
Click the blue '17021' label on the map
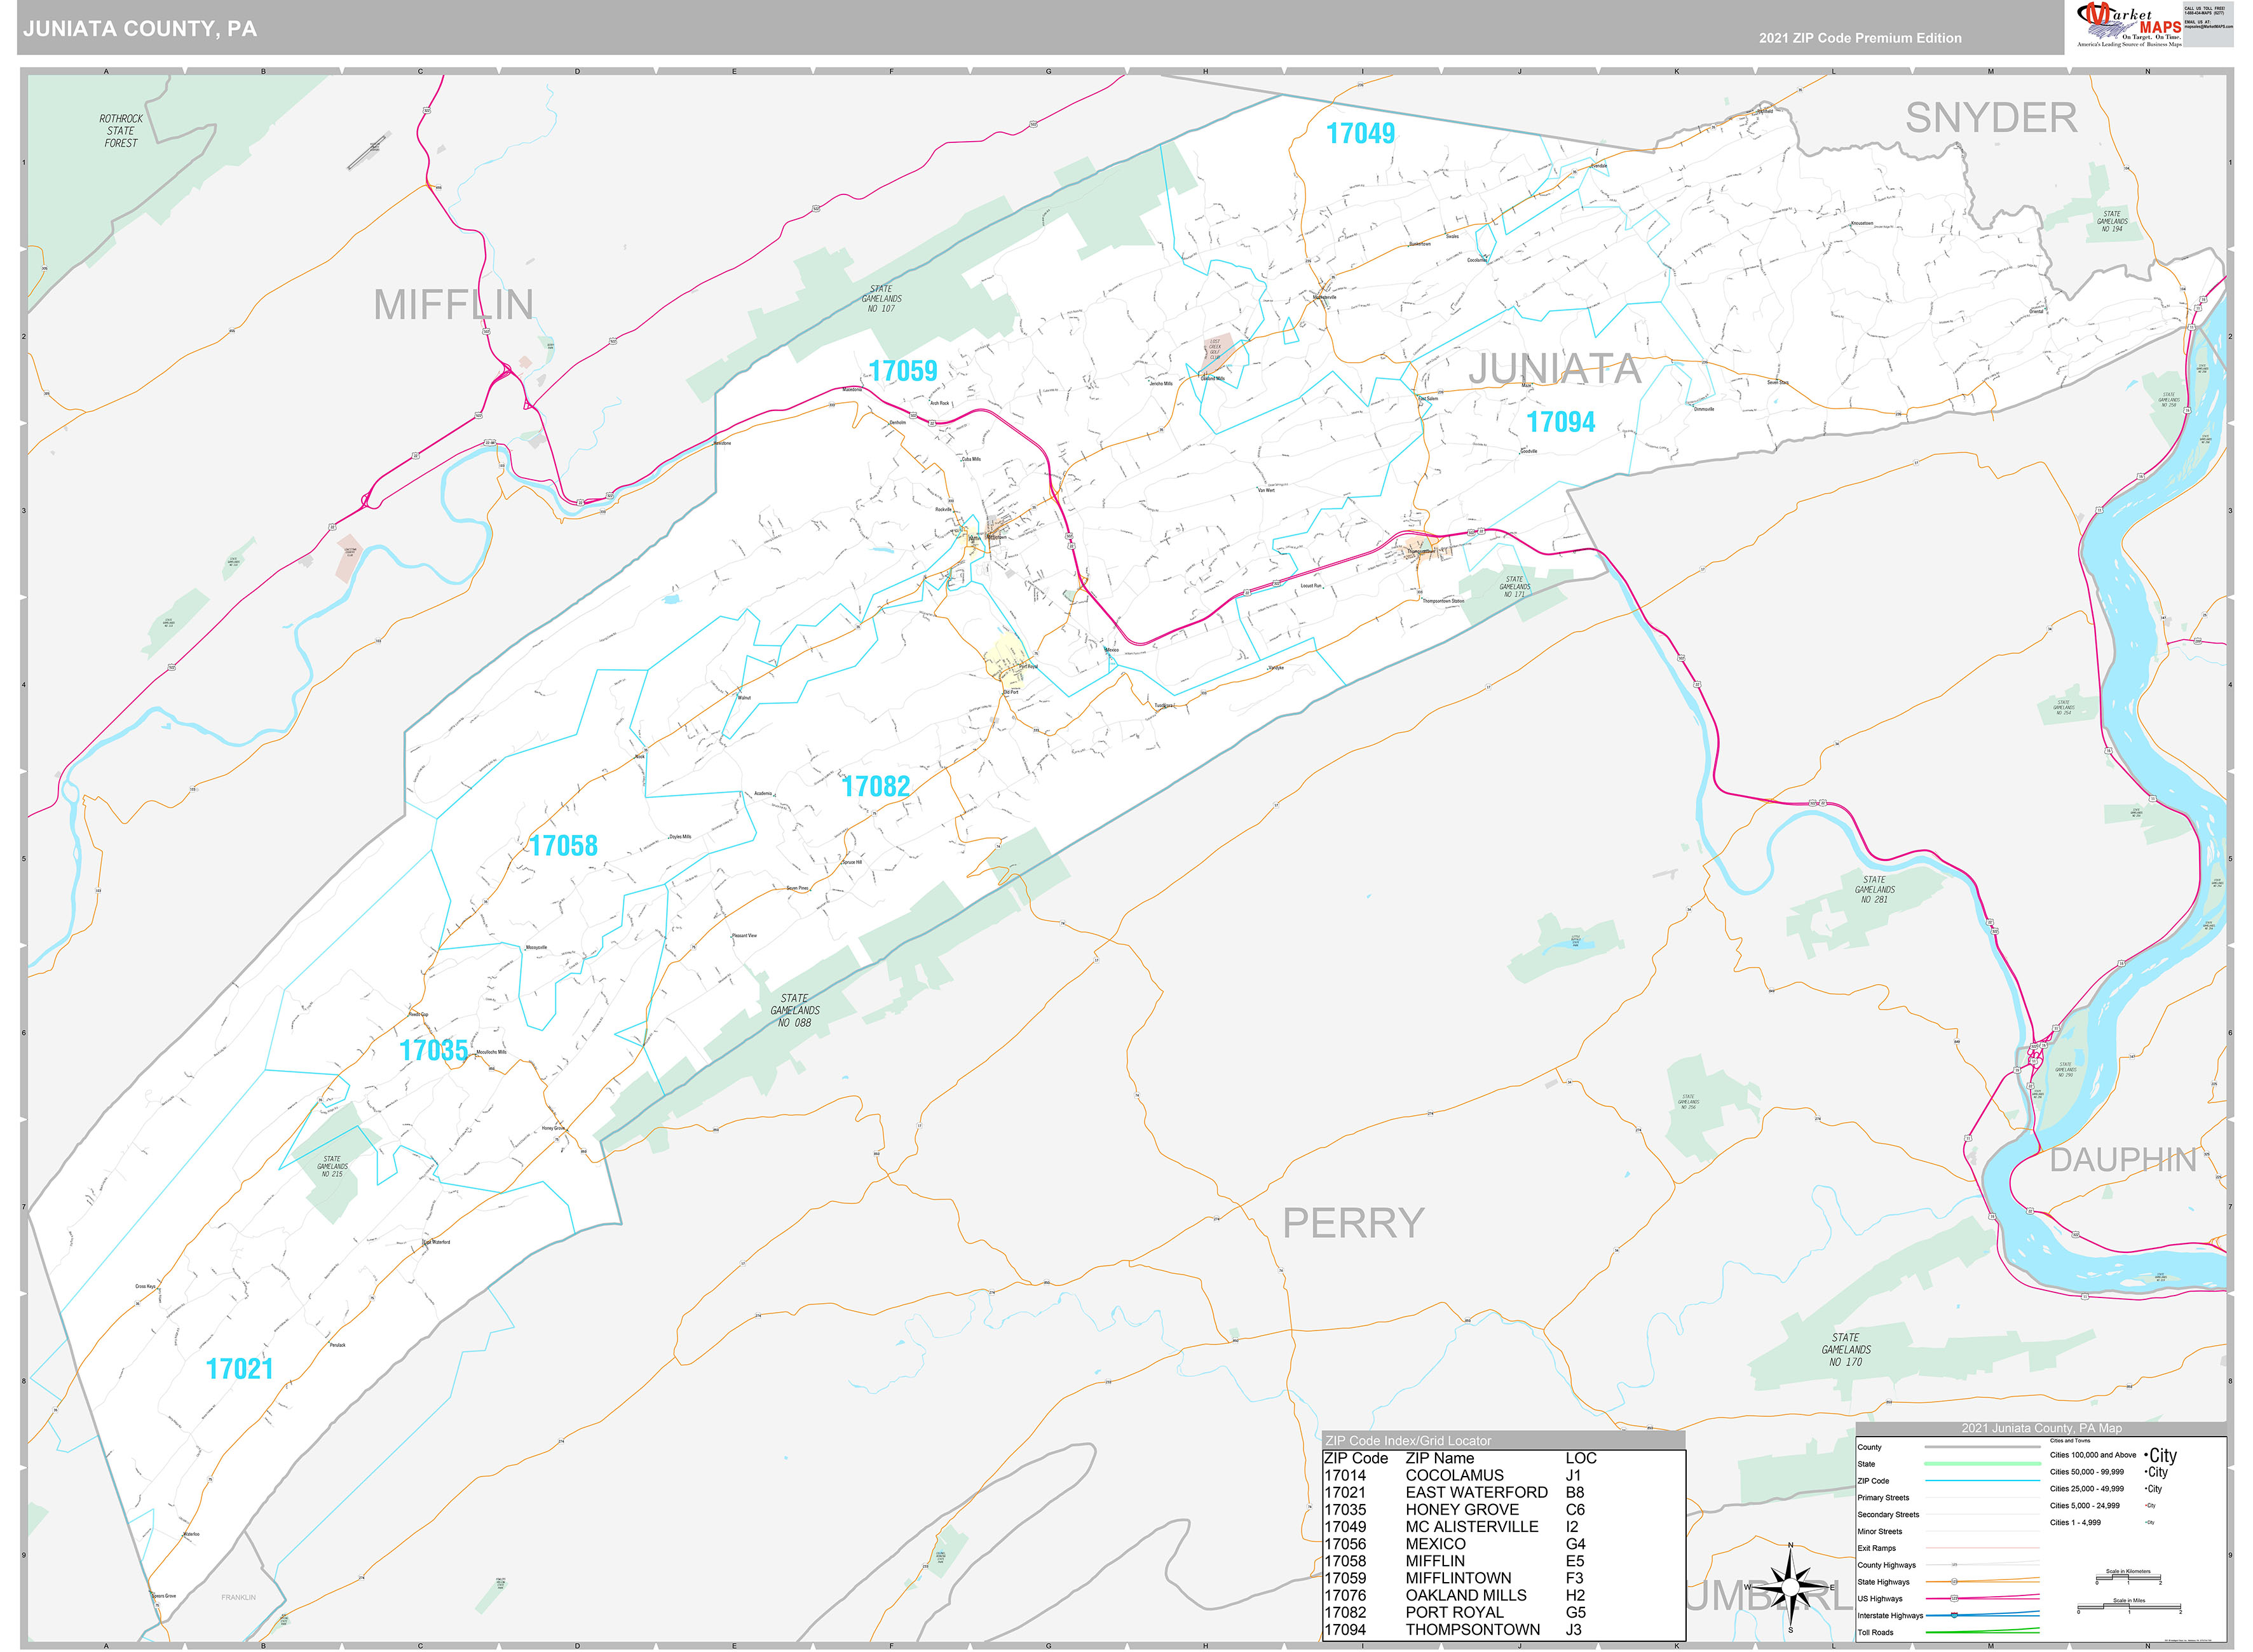239,1369
